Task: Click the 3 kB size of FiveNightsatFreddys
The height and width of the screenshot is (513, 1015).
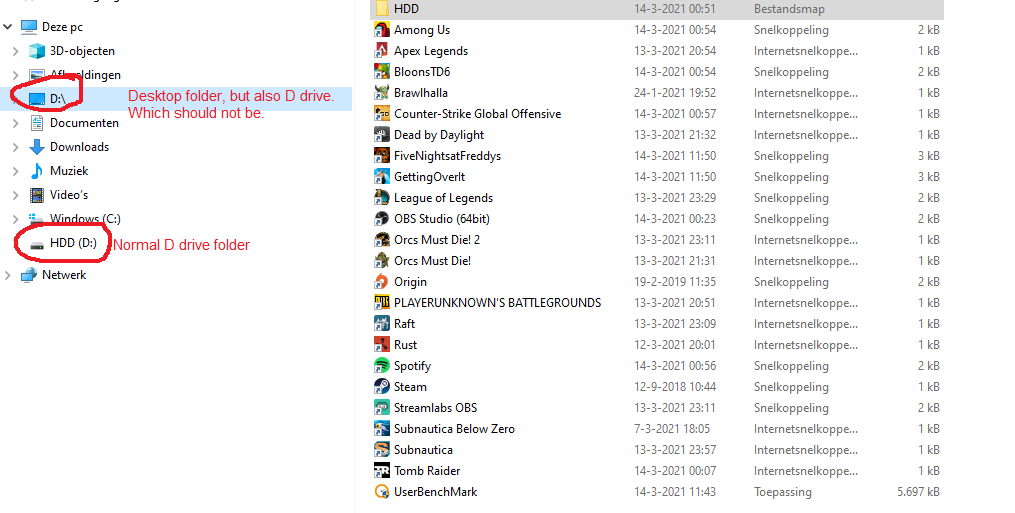Action: (928, 156)
